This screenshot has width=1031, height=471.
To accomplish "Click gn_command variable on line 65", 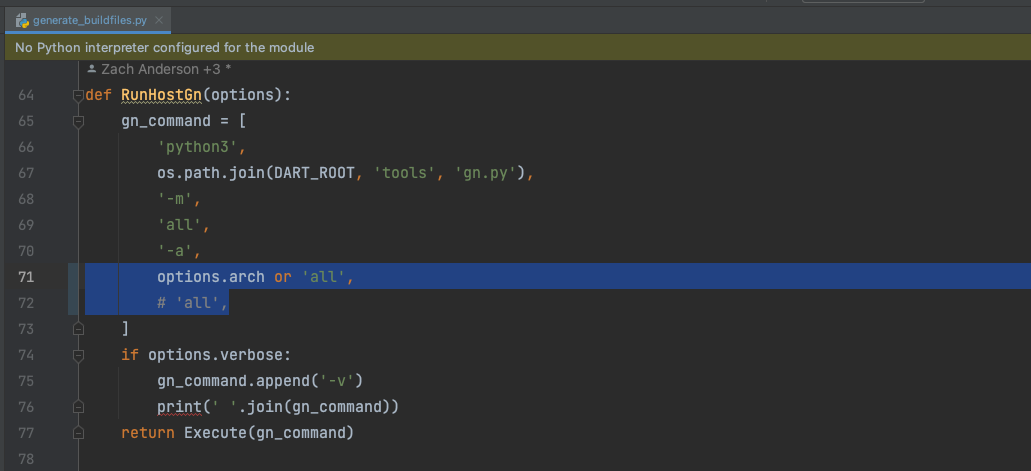I will coord(166,121).
